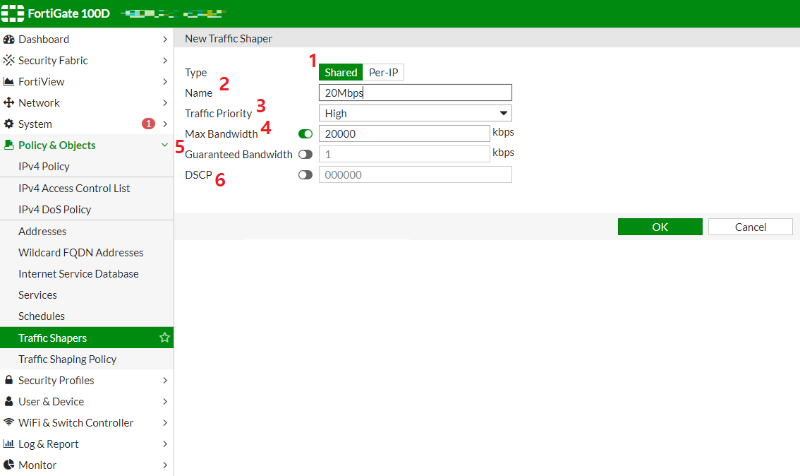Viewport: 800px width, 476px height.
Task: Click the FortiView chart icon
Action: [x=9, y=82]
